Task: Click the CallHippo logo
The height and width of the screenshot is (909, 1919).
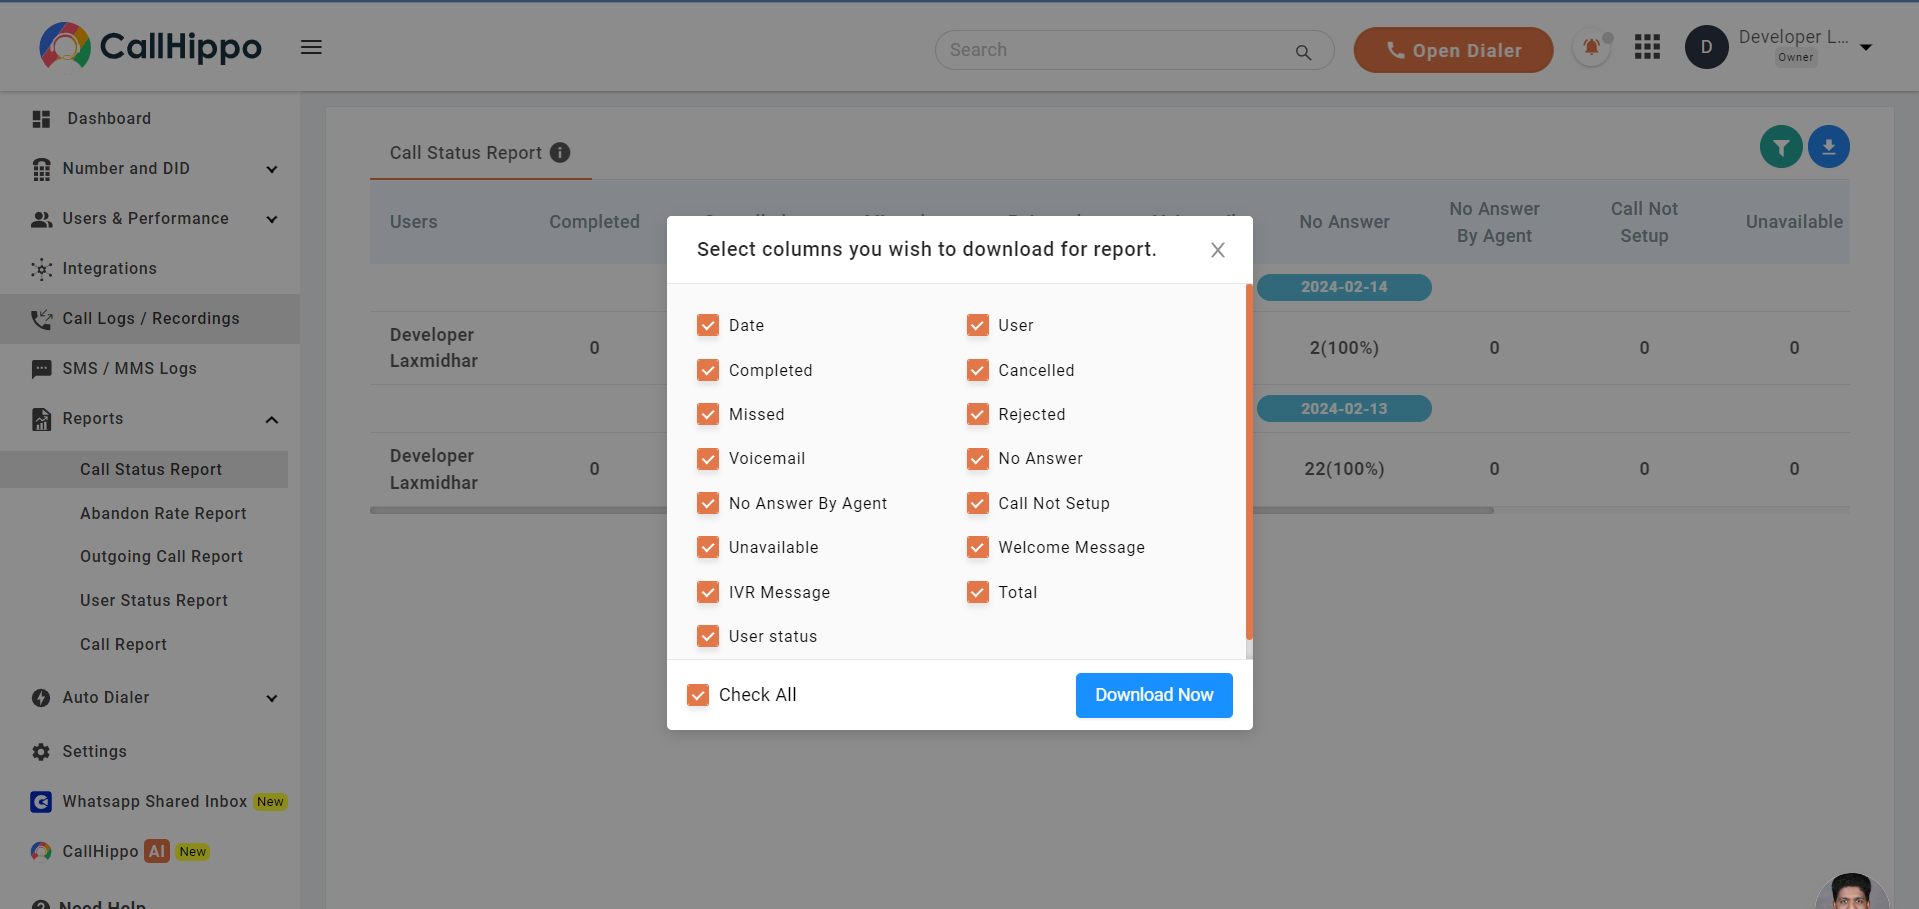Action: 150,46
